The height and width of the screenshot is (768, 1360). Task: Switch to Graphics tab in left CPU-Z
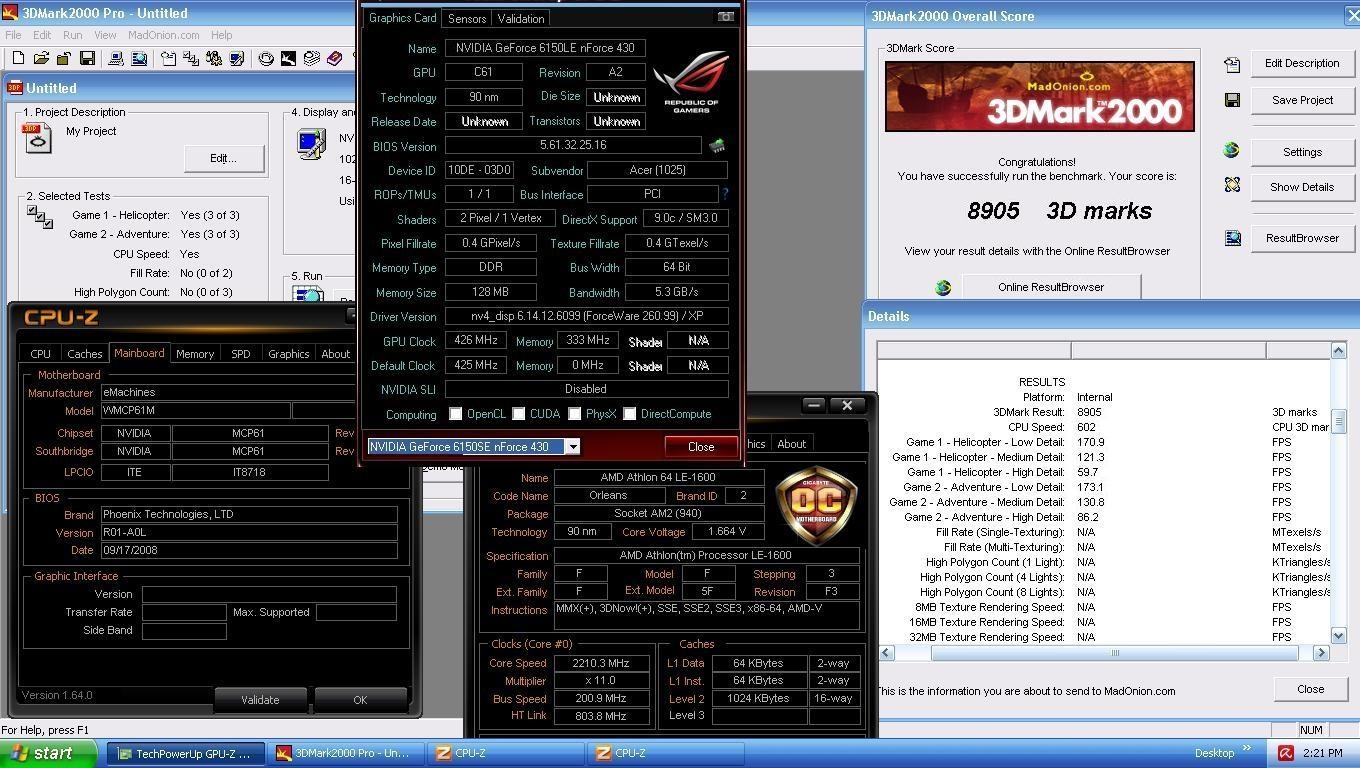(289, 354)
